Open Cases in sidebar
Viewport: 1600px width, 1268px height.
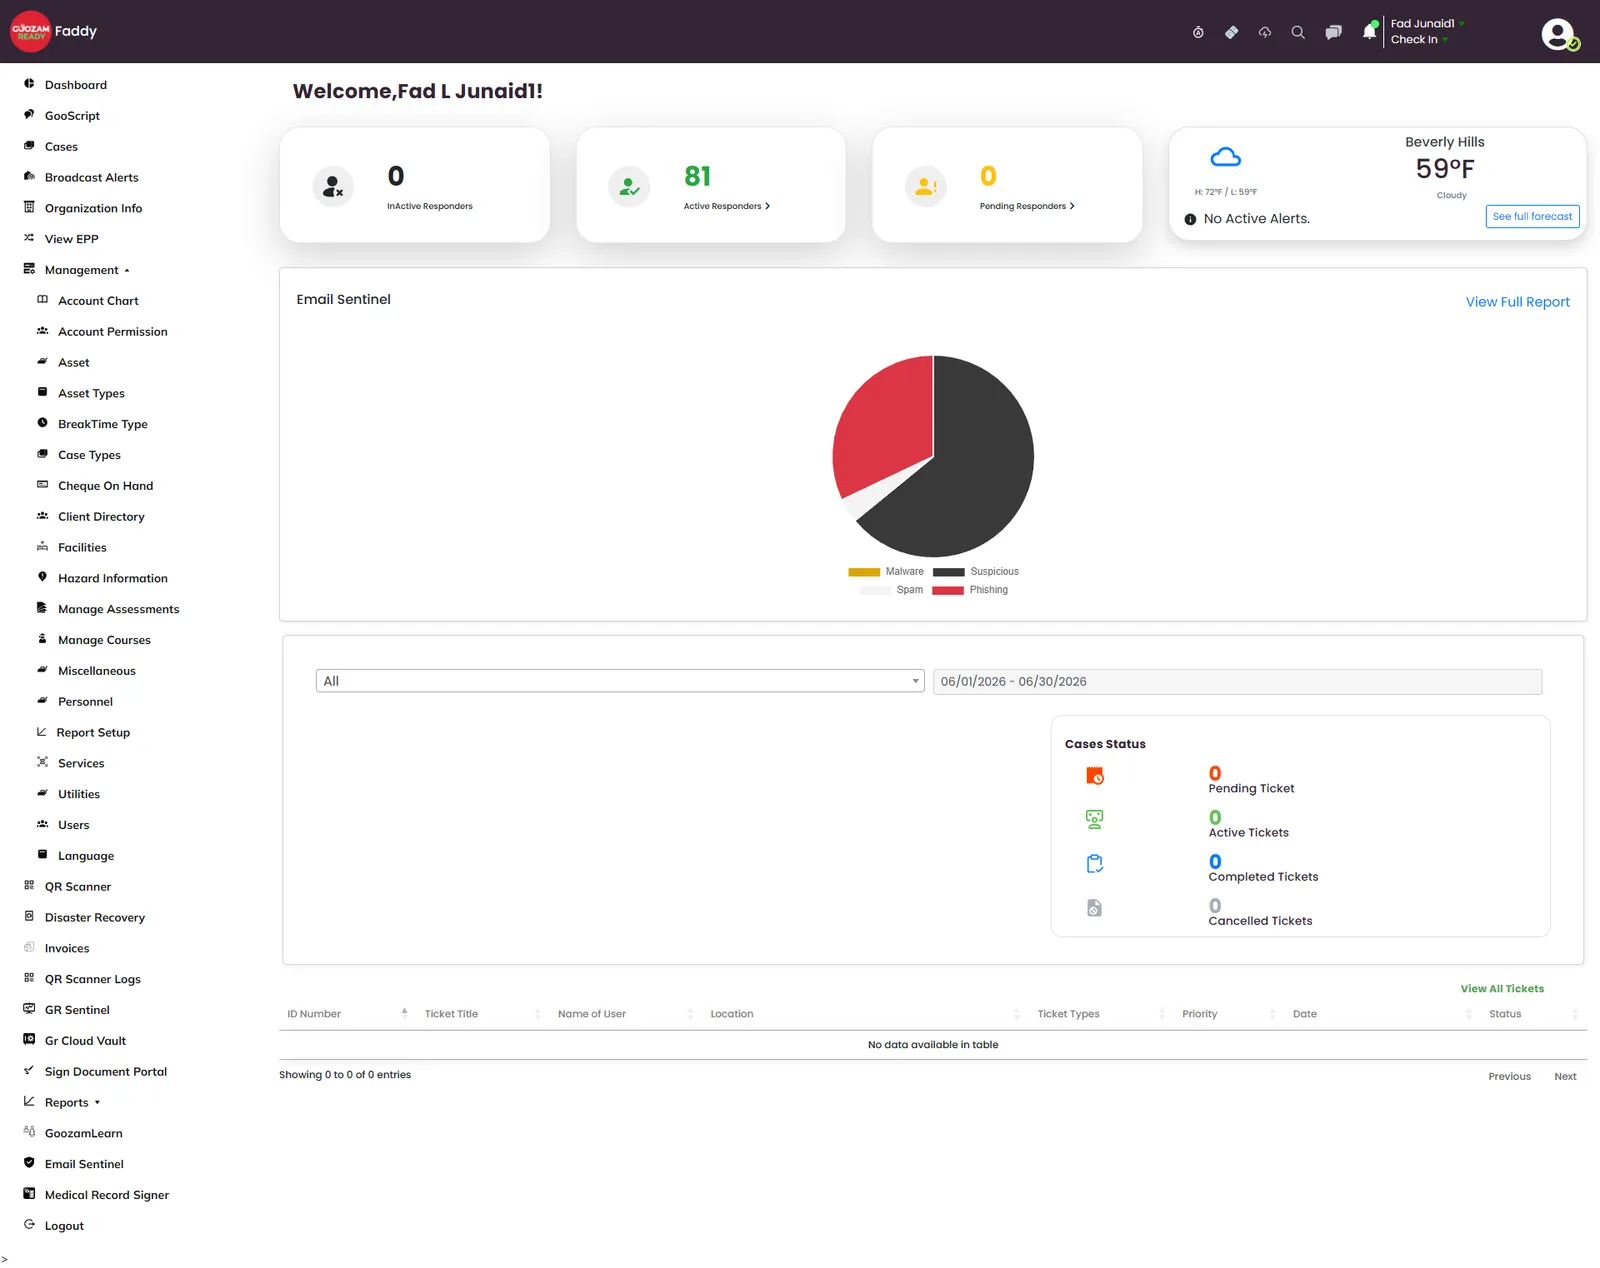(61, 147)
